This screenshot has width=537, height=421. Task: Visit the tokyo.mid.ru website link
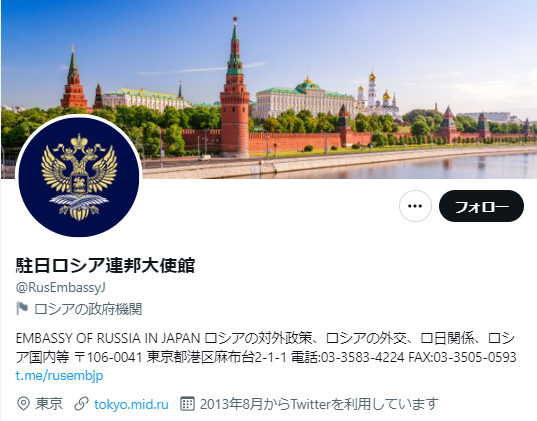tap(131, 404)
